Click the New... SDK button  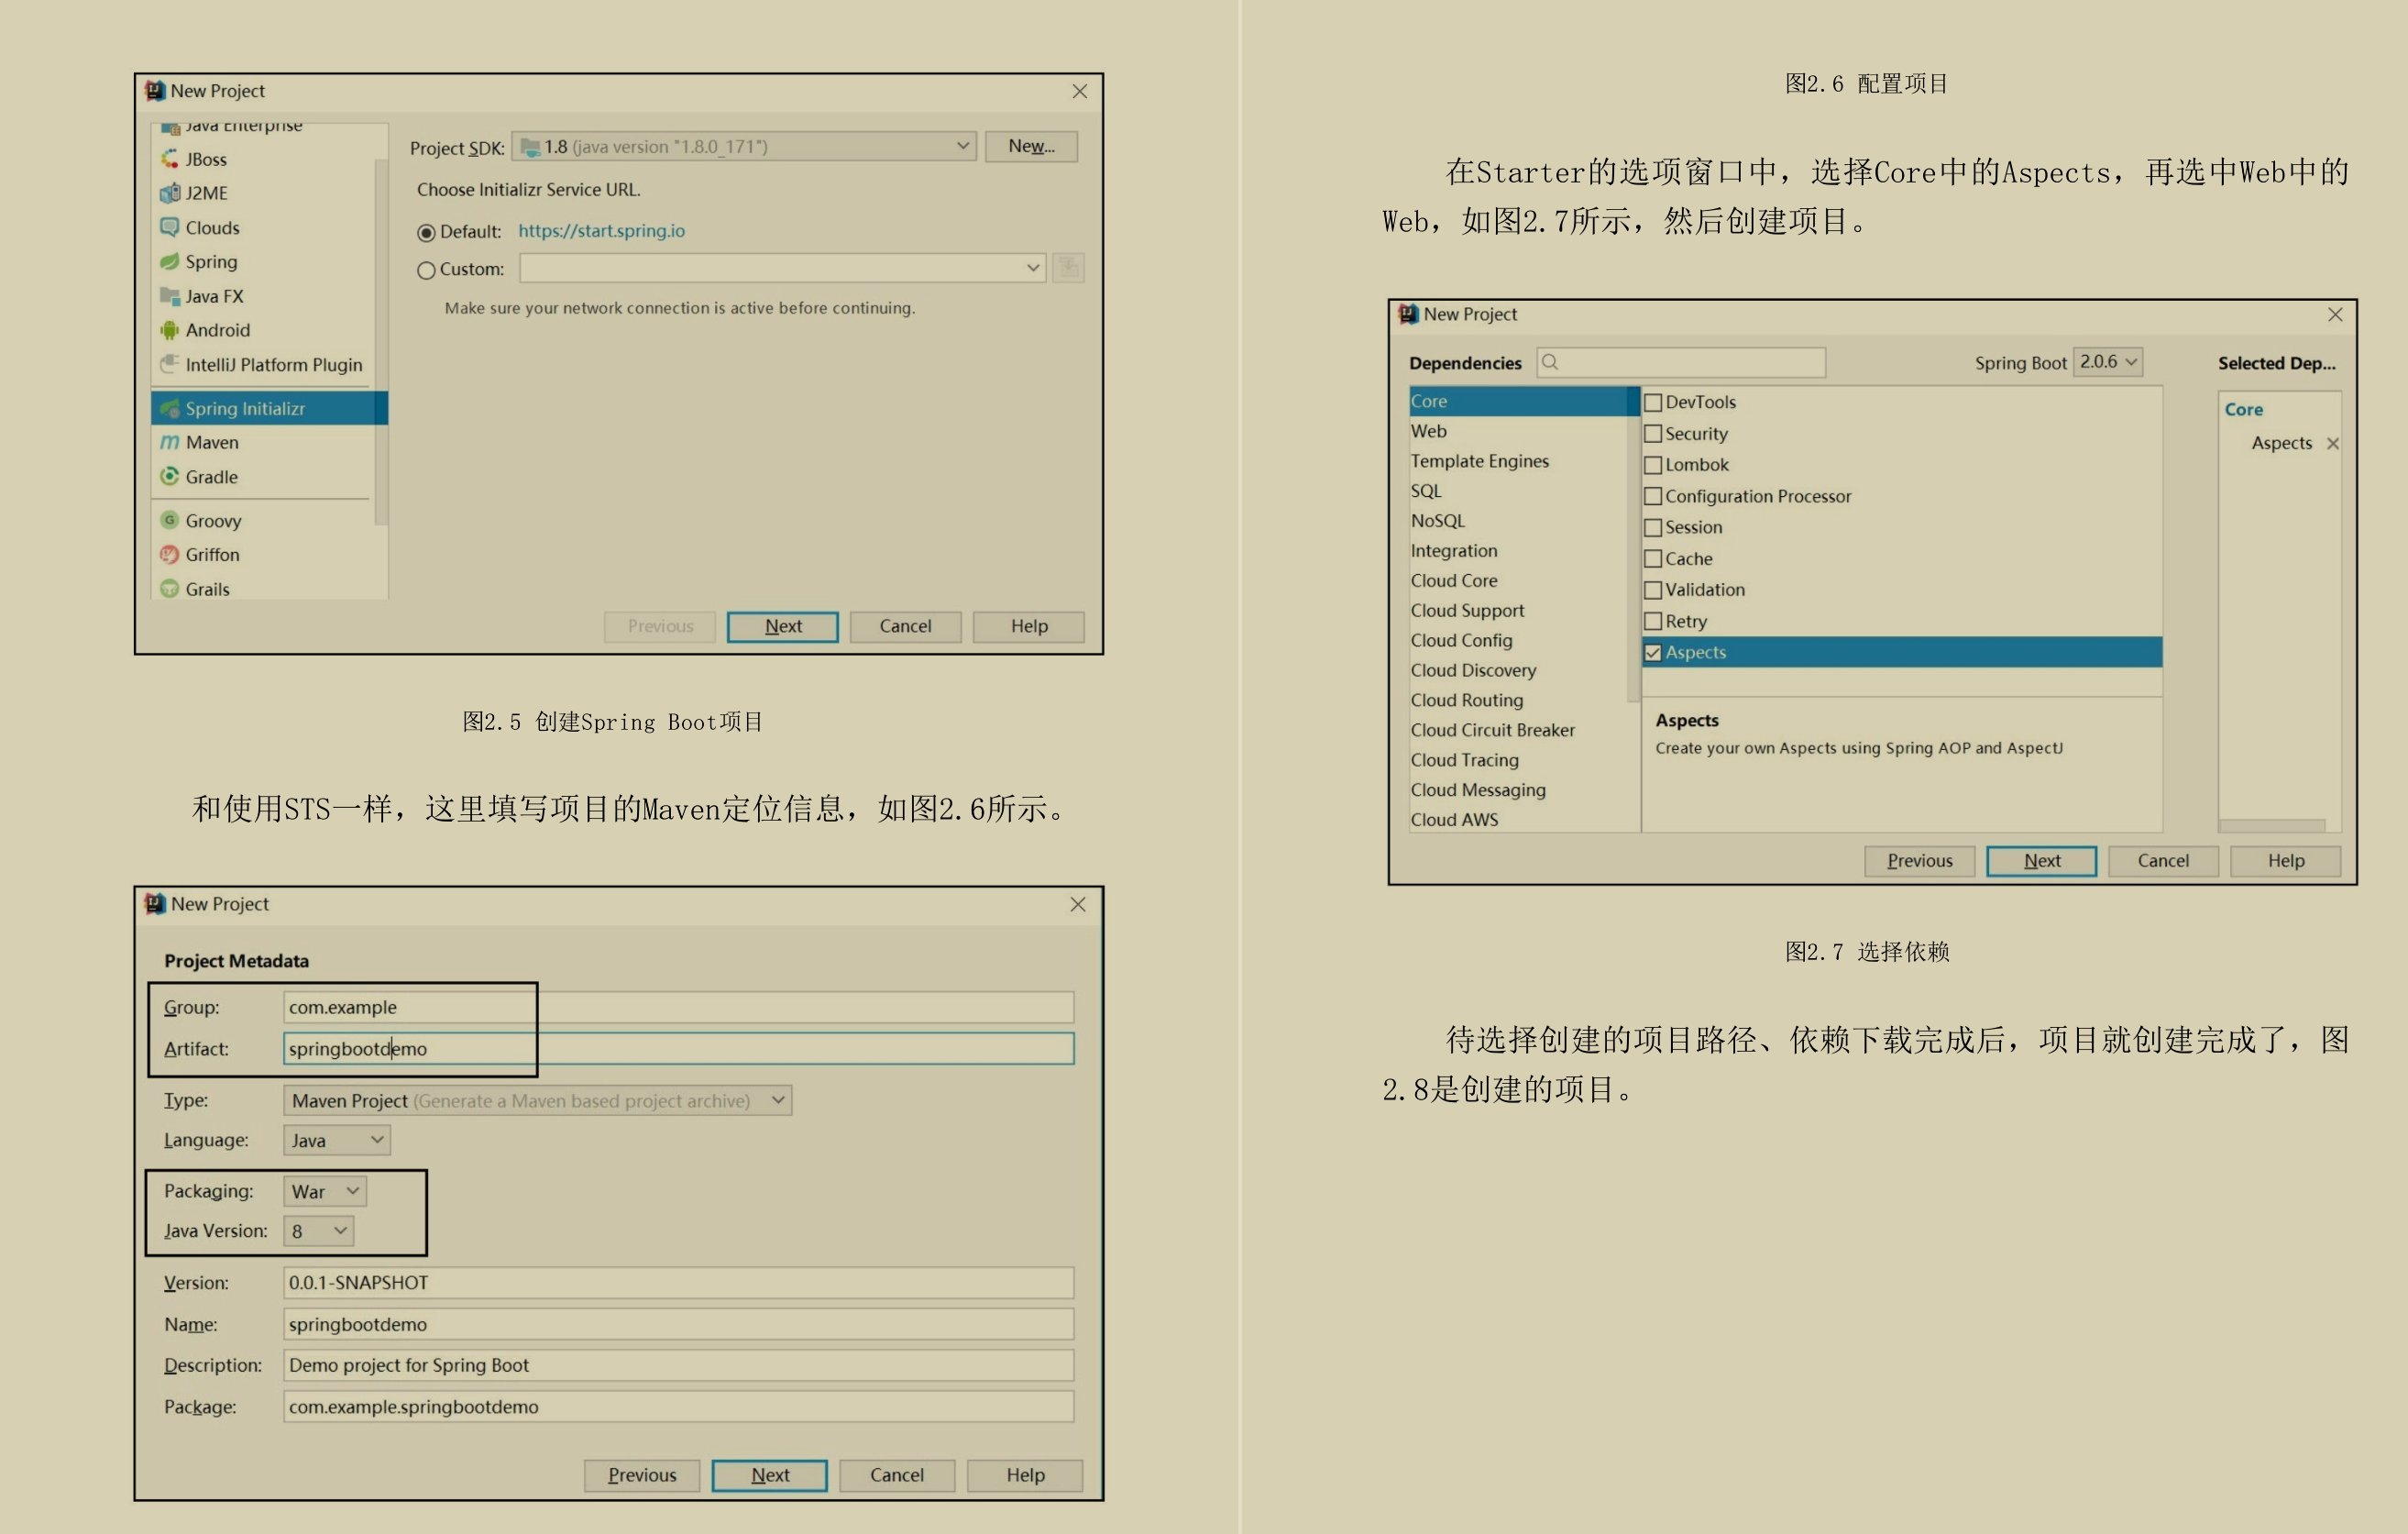coord(1031,146)
